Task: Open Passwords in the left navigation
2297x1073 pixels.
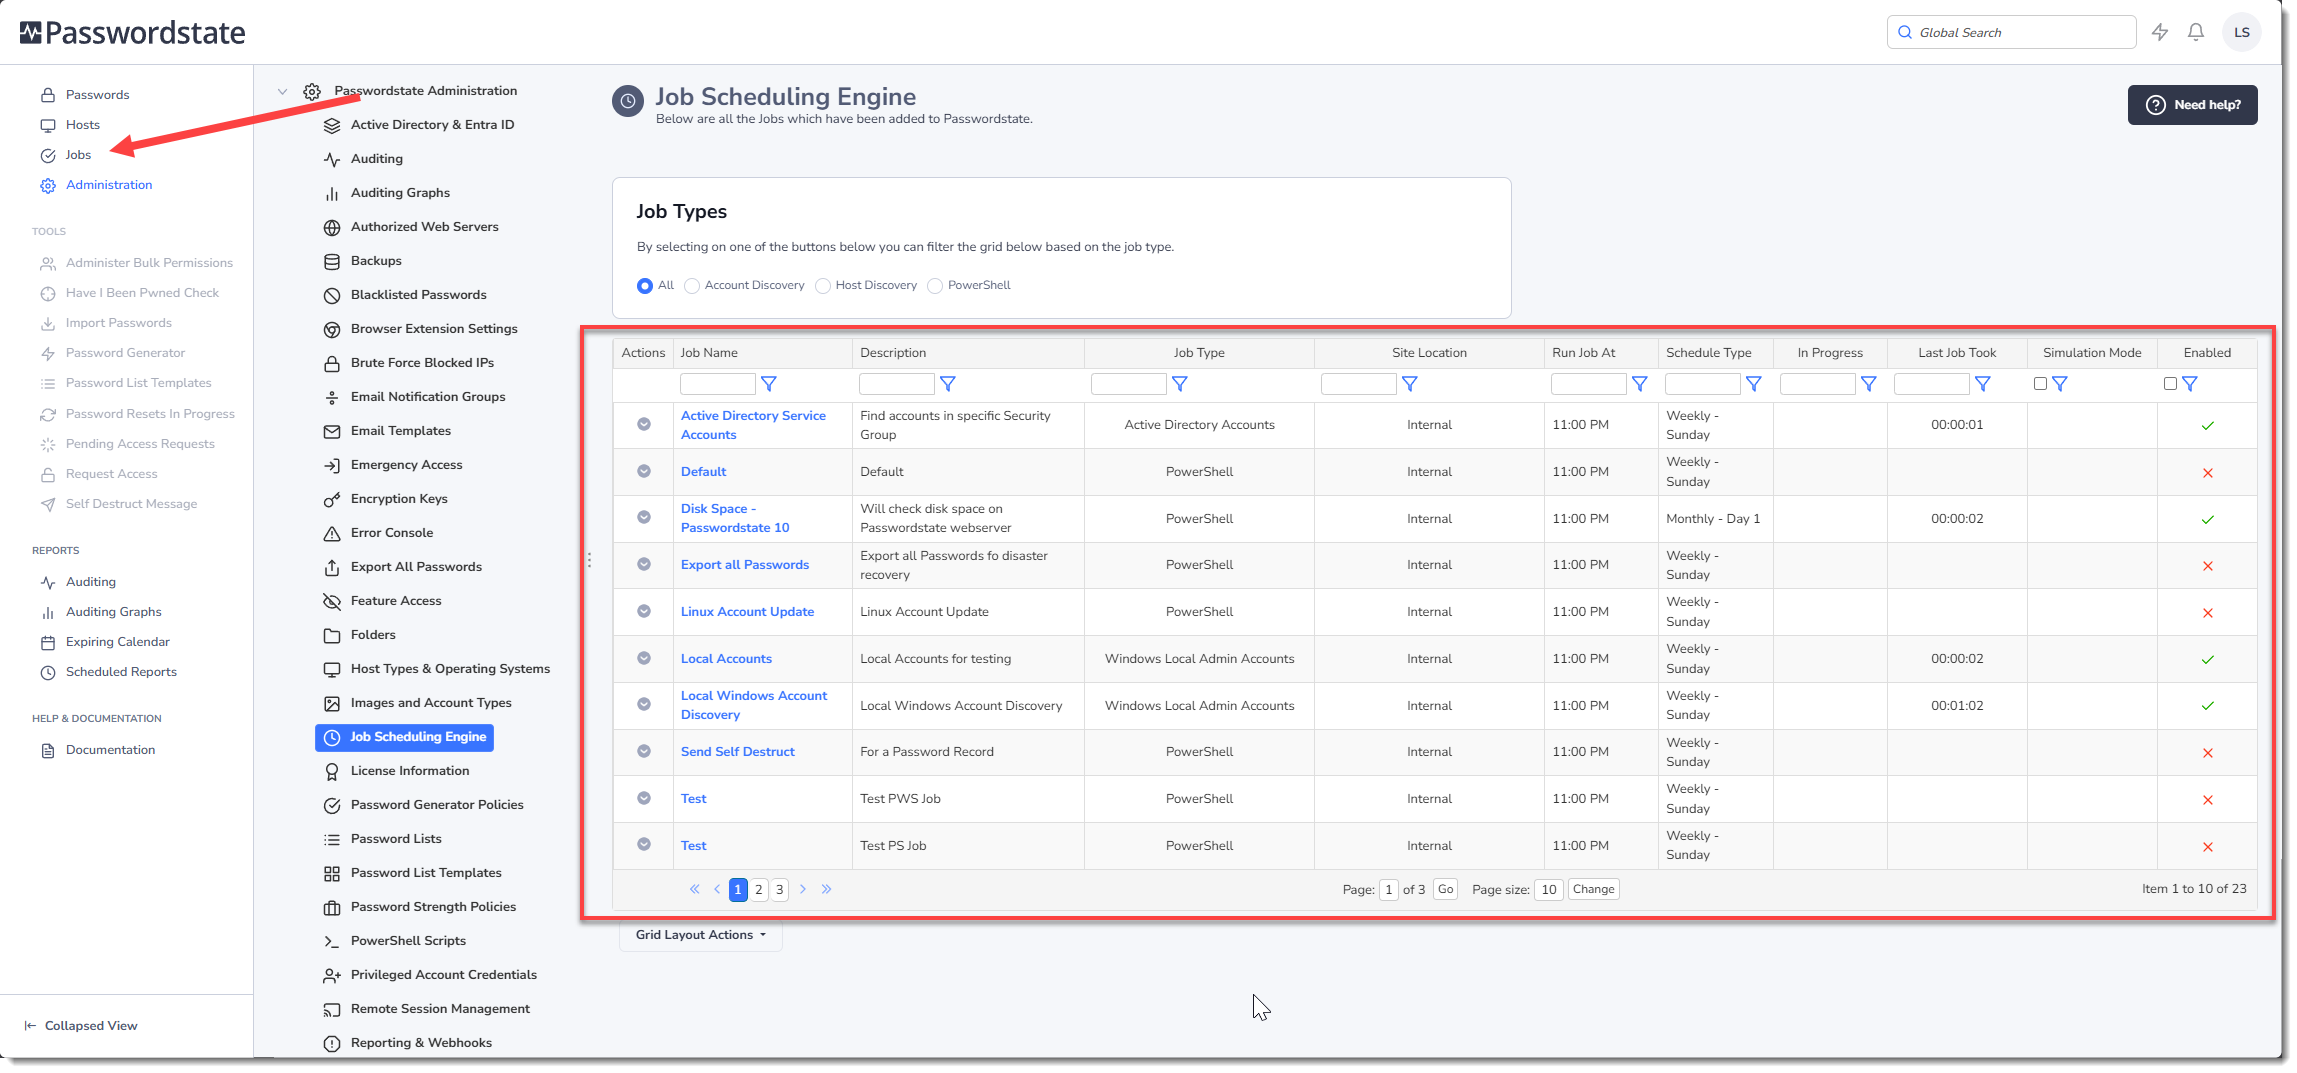Action: tap(97, 95)
